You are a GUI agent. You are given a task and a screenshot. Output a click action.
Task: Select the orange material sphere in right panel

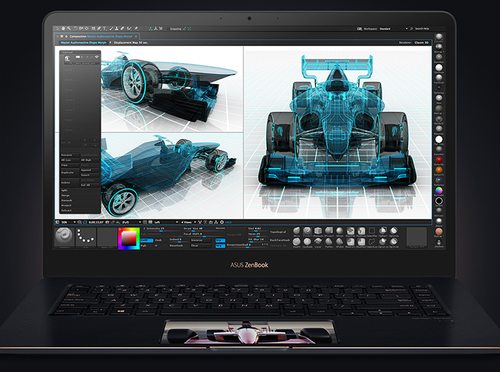(439, 170)
